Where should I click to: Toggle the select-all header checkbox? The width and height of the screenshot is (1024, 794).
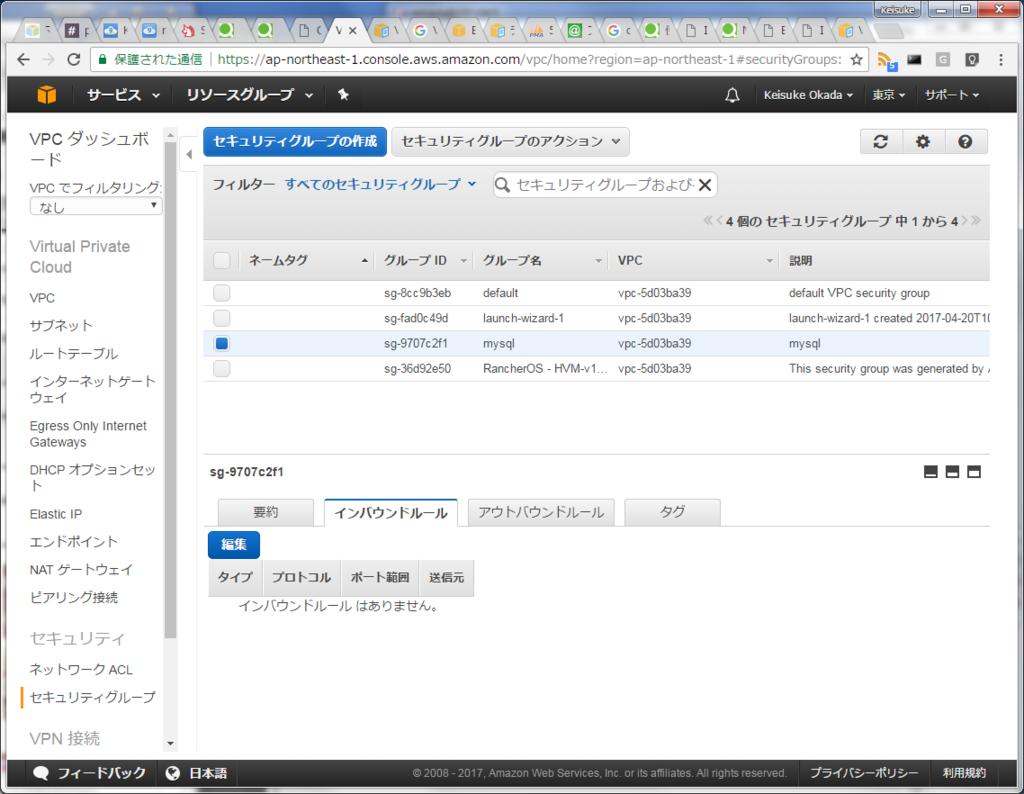tap(222, 261)
